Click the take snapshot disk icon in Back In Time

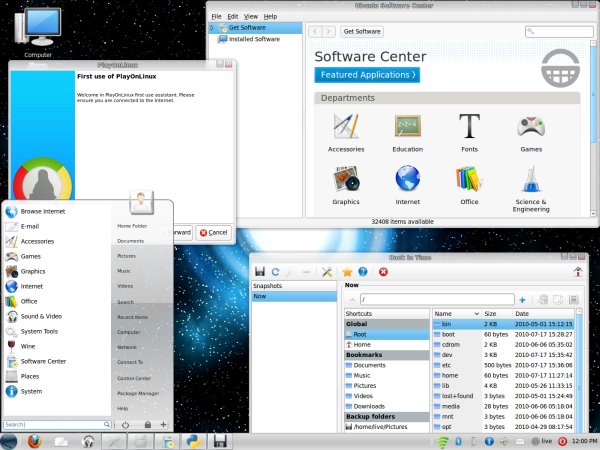point(260,272)
